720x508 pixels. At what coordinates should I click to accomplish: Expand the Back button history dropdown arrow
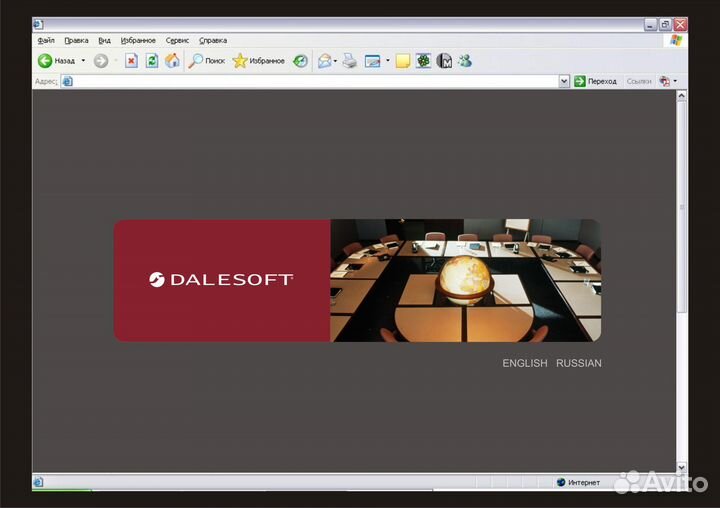pos(84,61)
